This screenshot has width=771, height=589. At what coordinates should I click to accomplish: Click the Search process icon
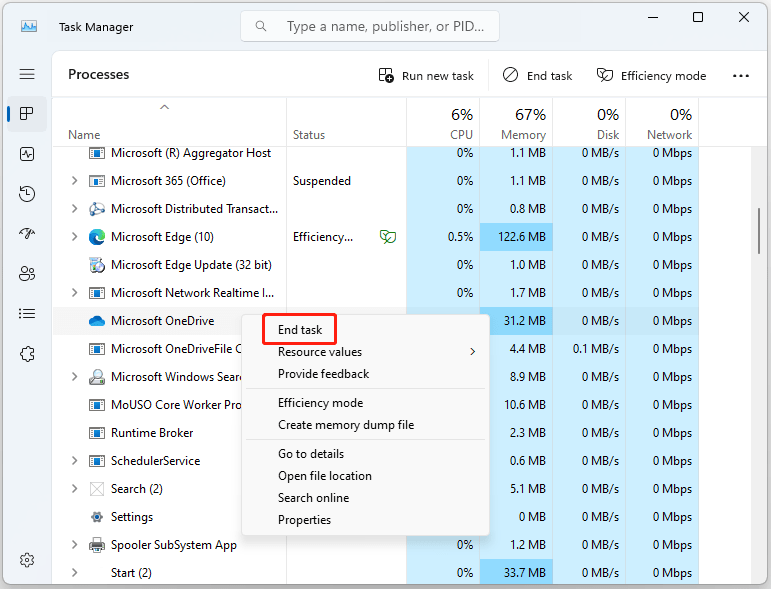[97, 489]
